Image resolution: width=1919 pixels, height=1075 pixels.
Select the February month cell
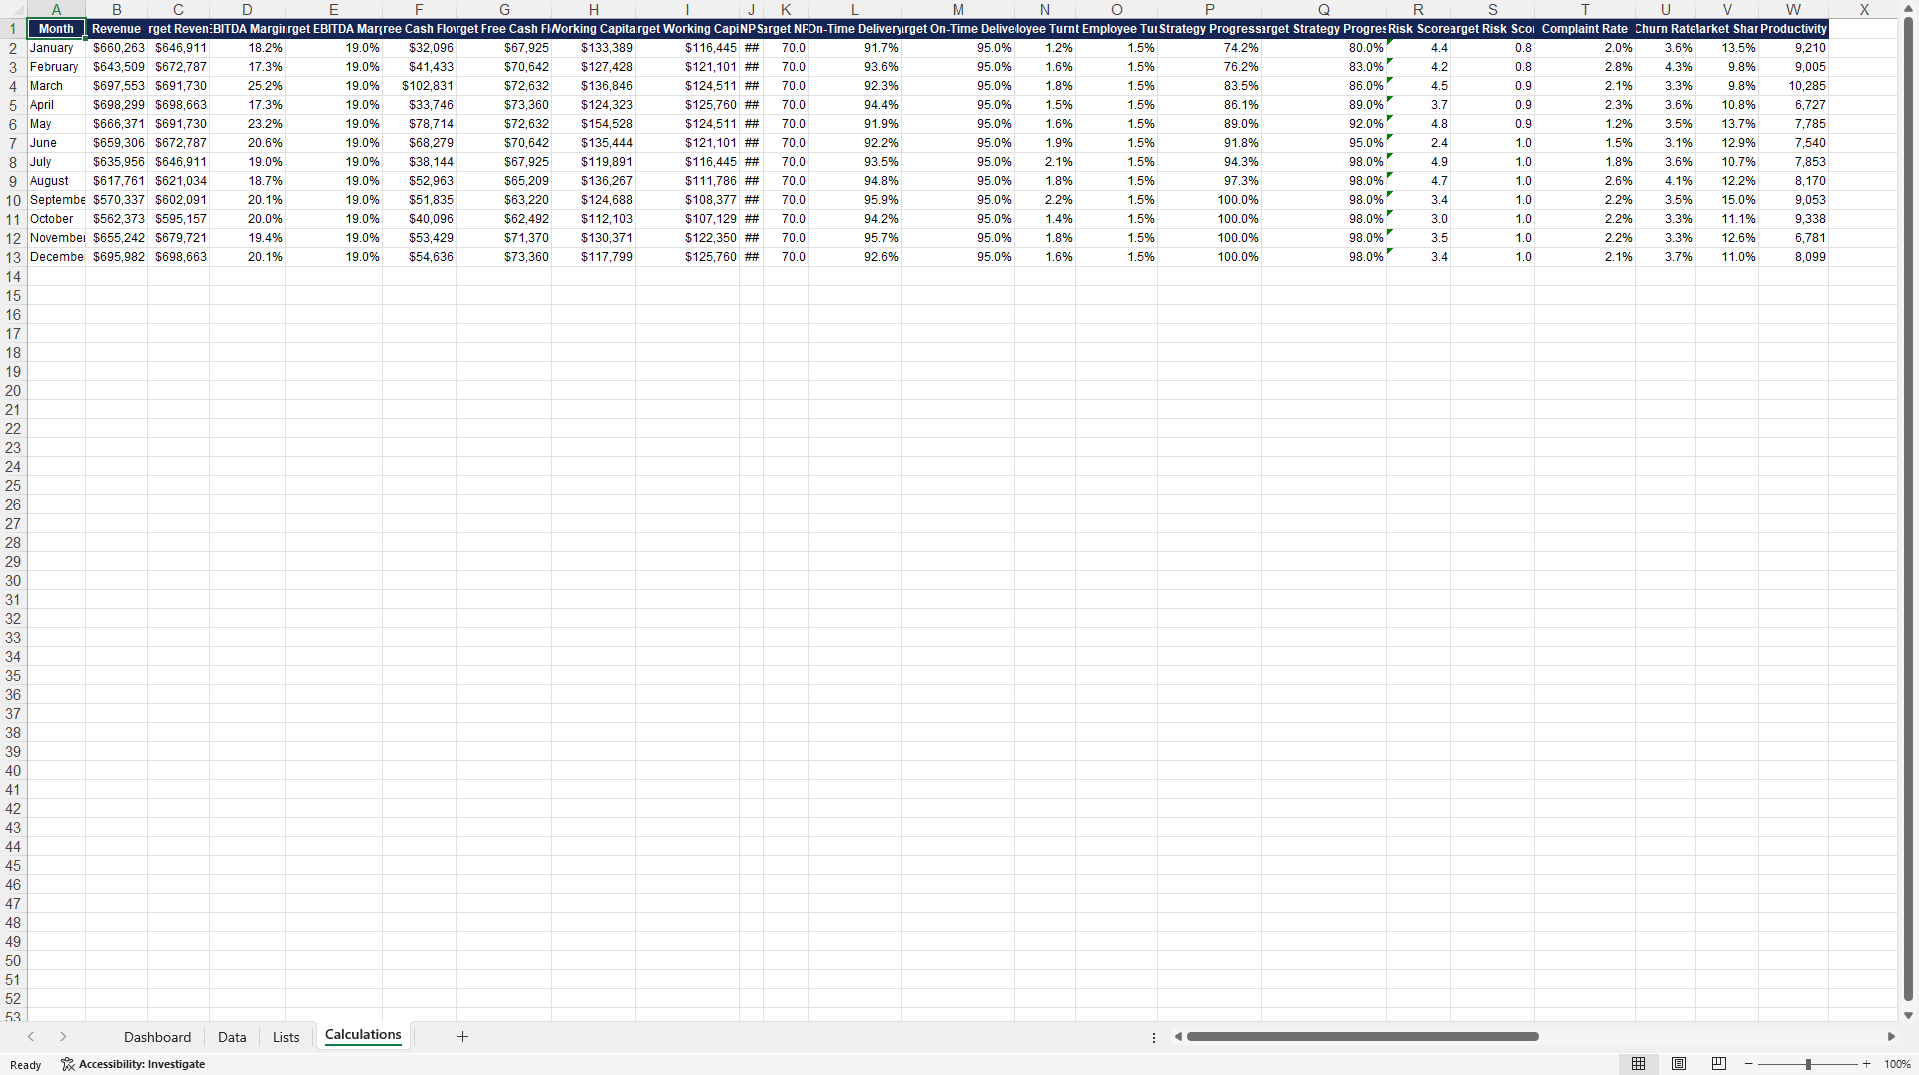pos(56,67)
